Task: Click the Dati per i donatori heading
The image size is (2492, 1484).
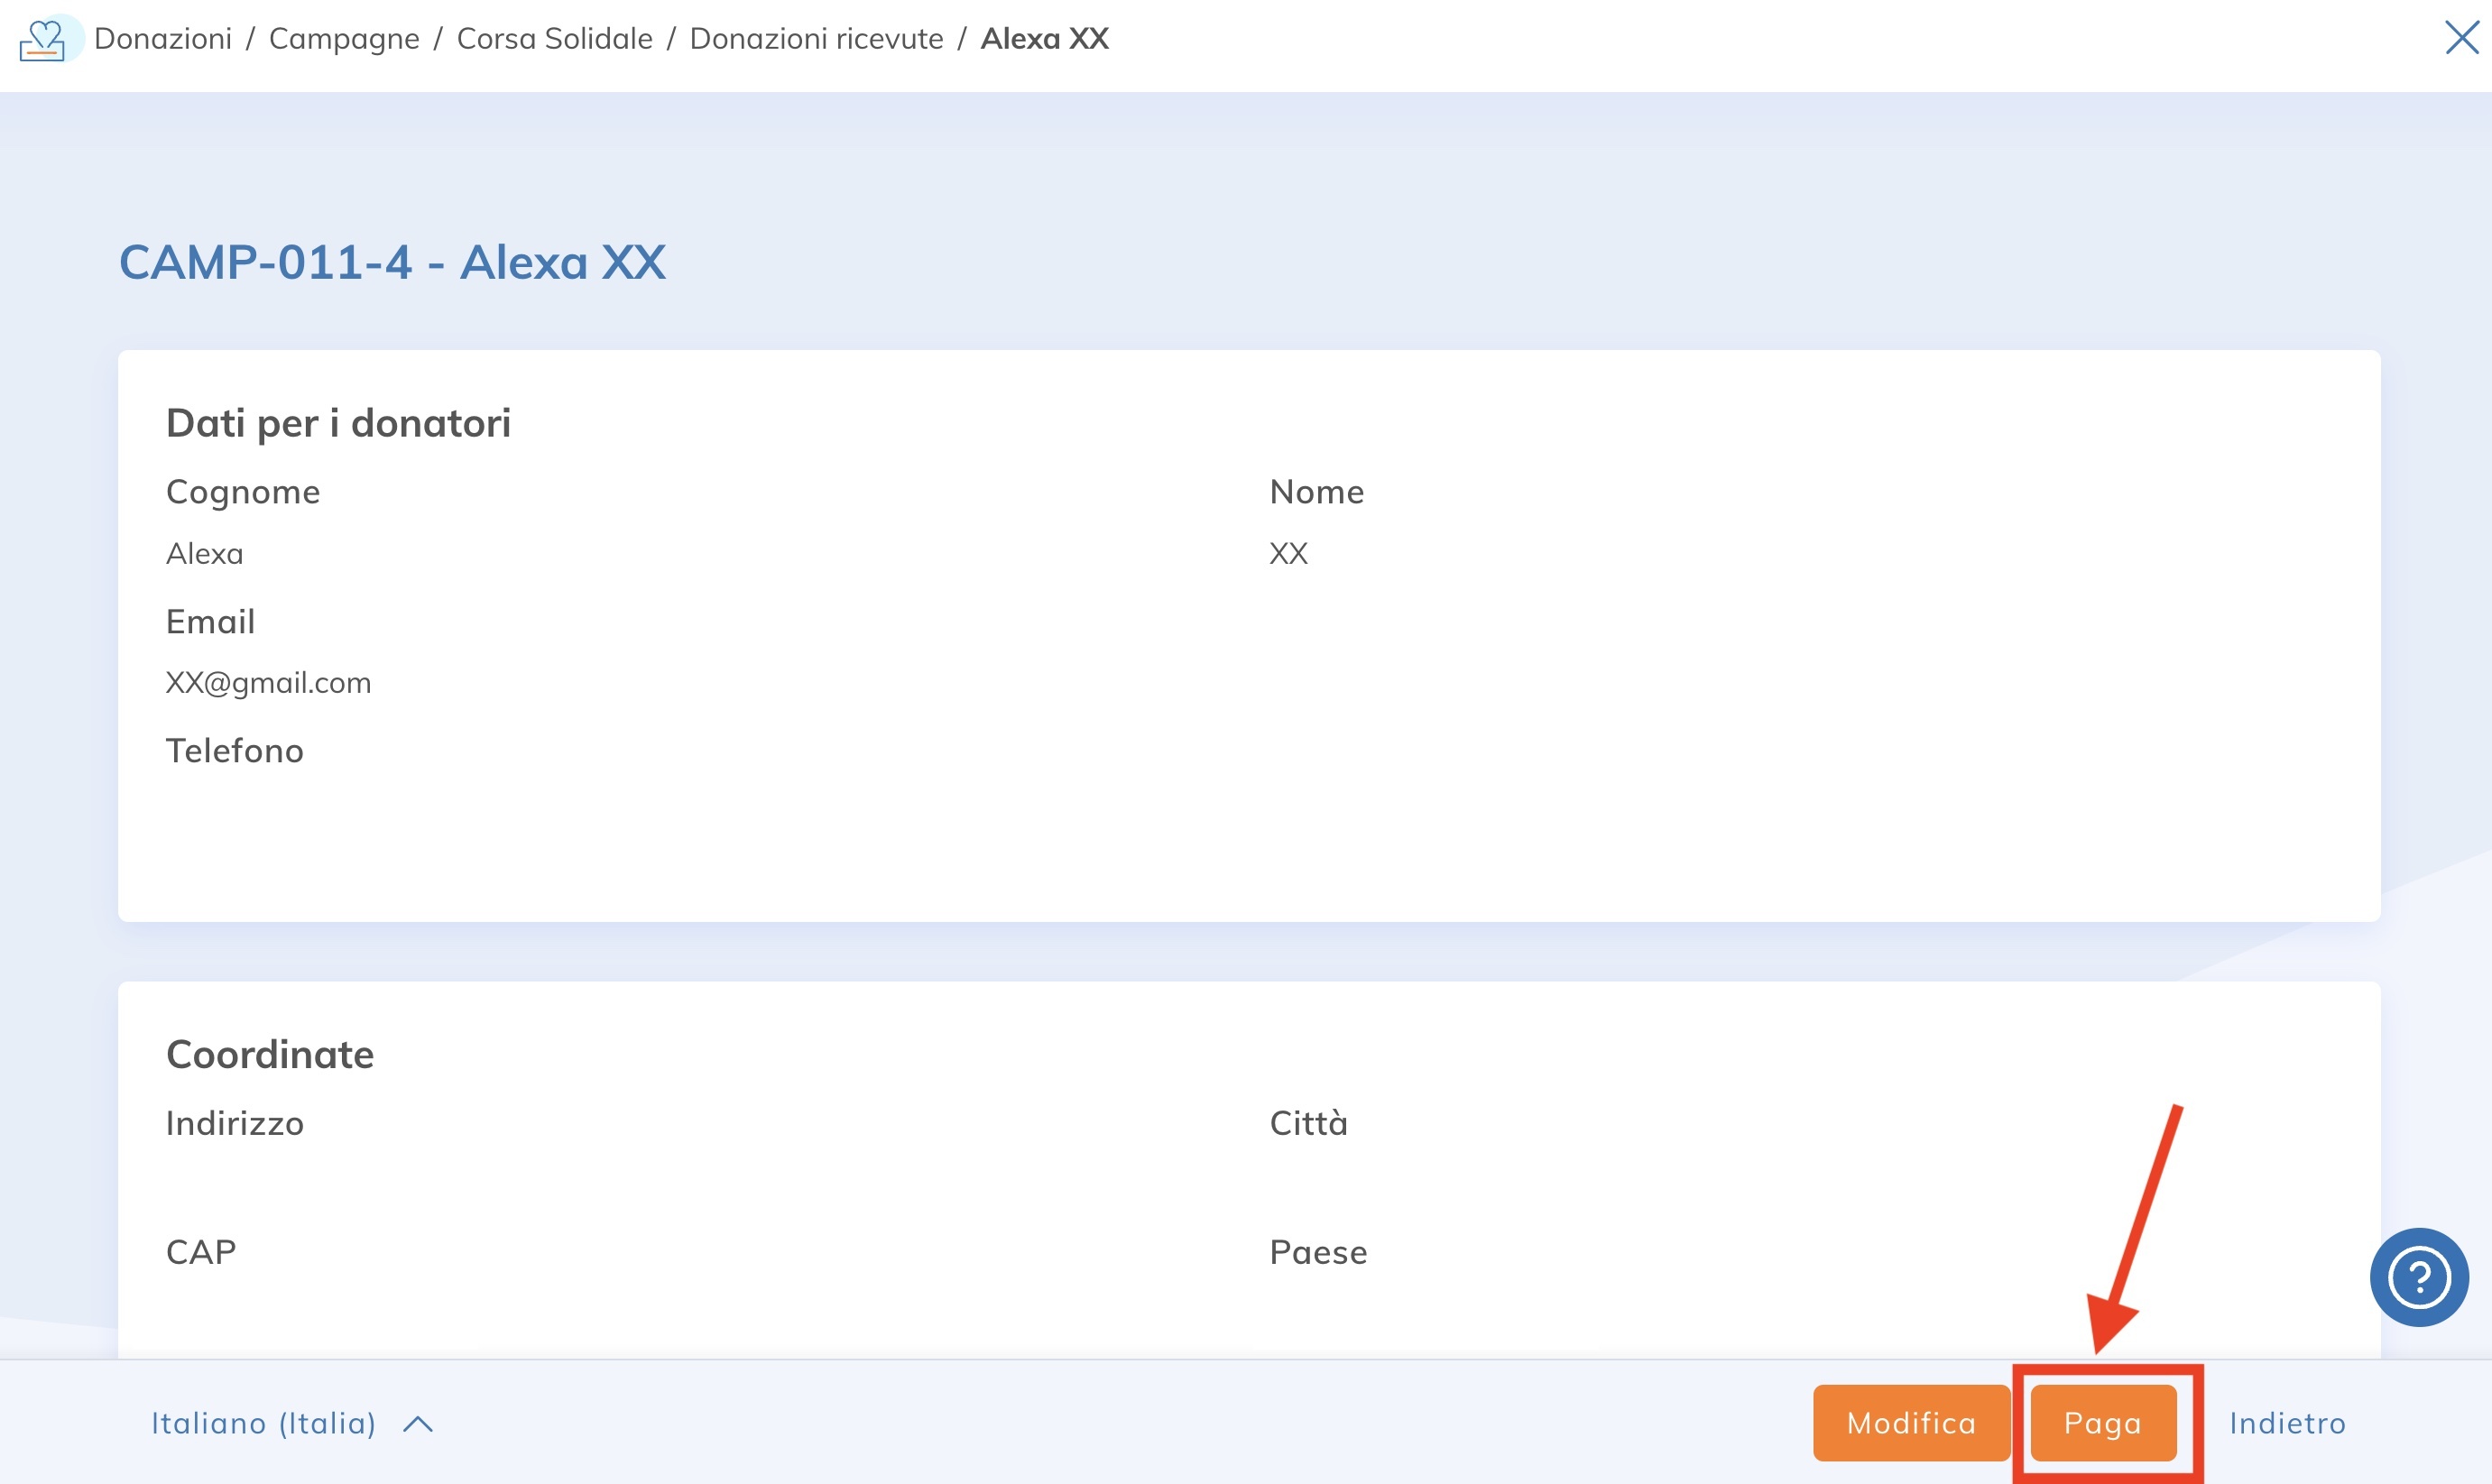Action: coord(338,423)
